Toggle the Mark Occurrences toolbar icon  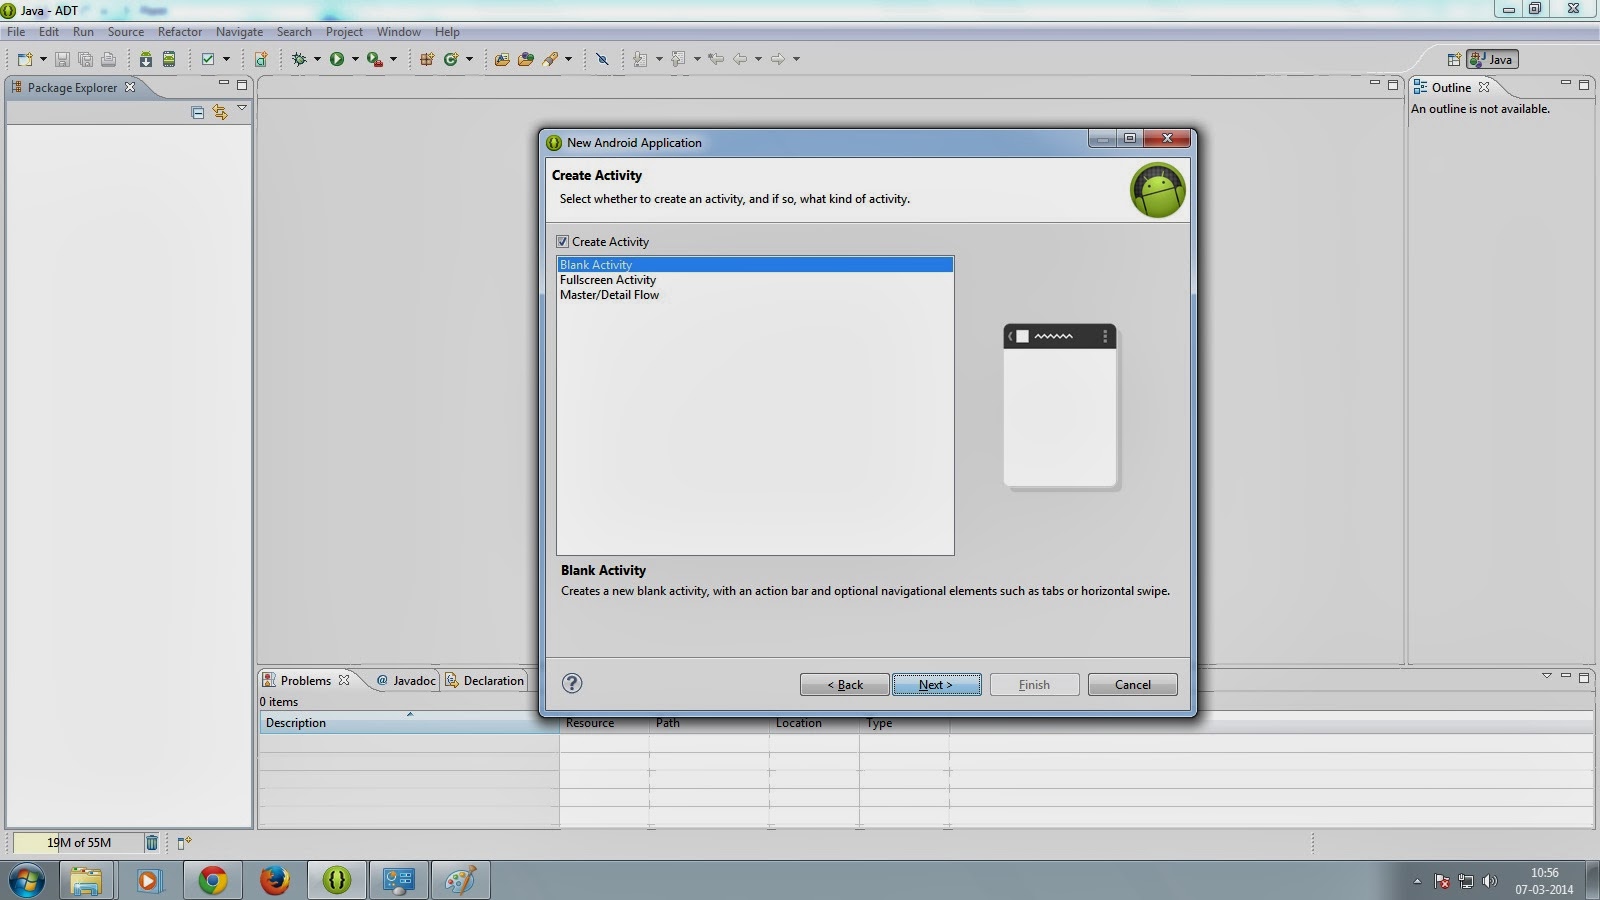tap(602, 59)
